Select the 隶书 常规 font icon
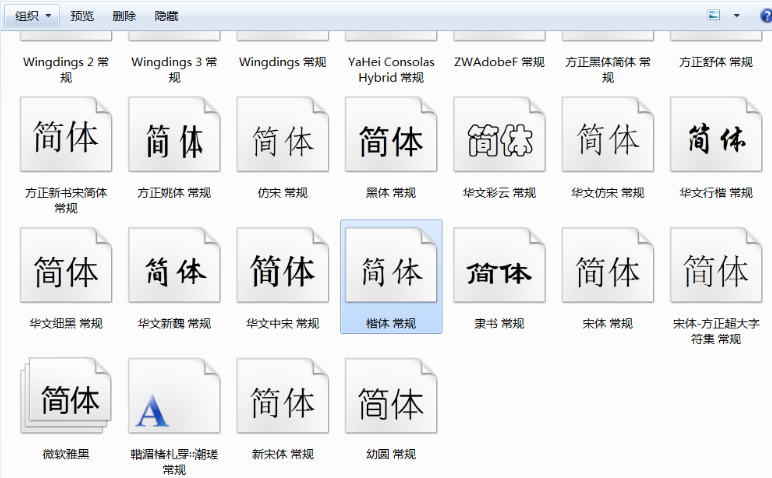The width and height of the screenshot is (772, 478). pyautogui.click(x=499, y=265)
